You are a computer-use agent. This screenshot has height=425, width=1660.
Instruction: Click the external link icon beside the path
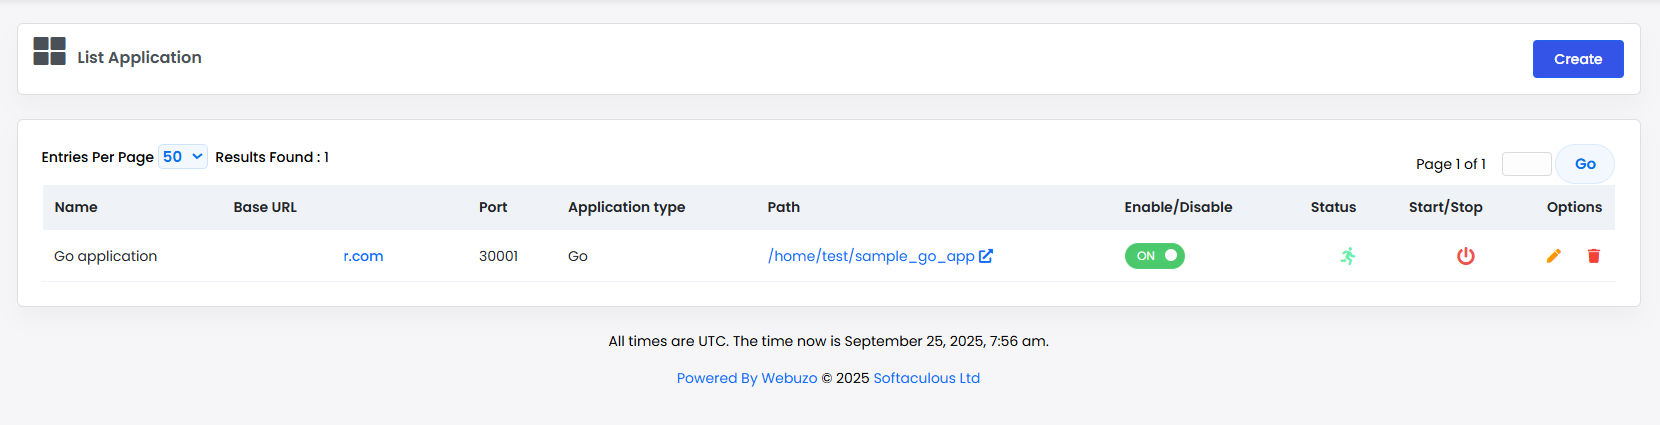tap(986, 256)
